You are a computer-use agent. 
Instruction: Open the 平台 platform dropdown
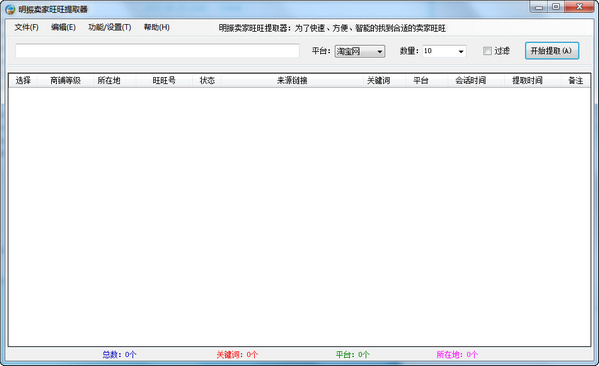coord(360,51)
